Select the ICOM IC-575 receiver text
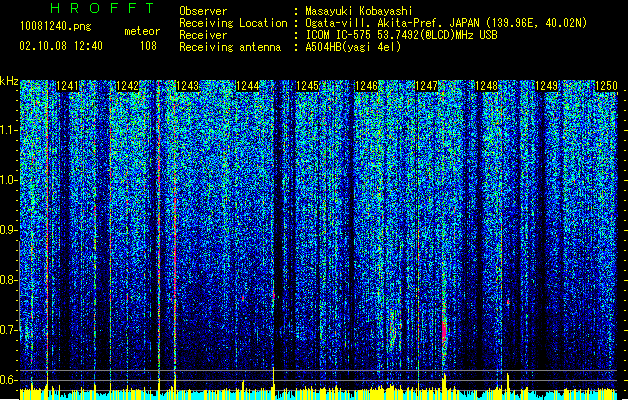This screenshot has height=400, width=629. [401, 35]
